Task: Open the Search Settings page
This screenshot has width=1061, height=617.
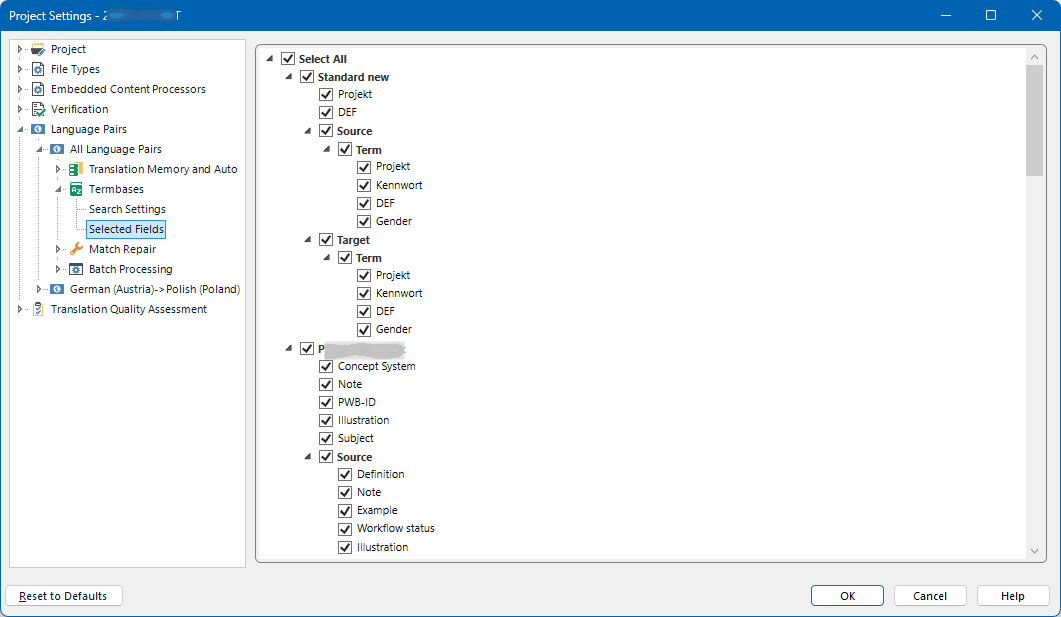Action: click(x=125, y=208)
